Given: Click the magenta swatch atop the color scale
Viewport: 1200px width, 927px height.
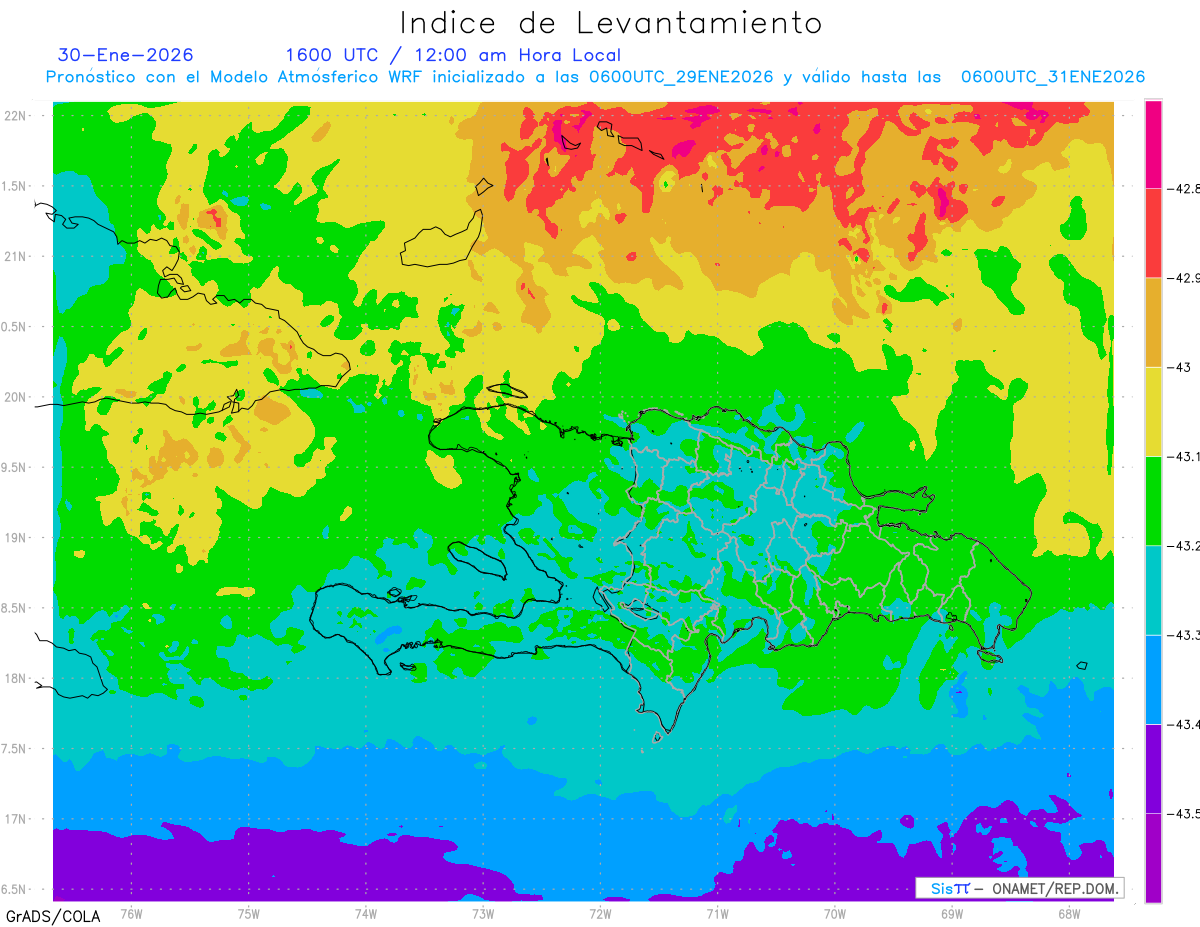Looking at the screenshot, I should point(1153,144).
